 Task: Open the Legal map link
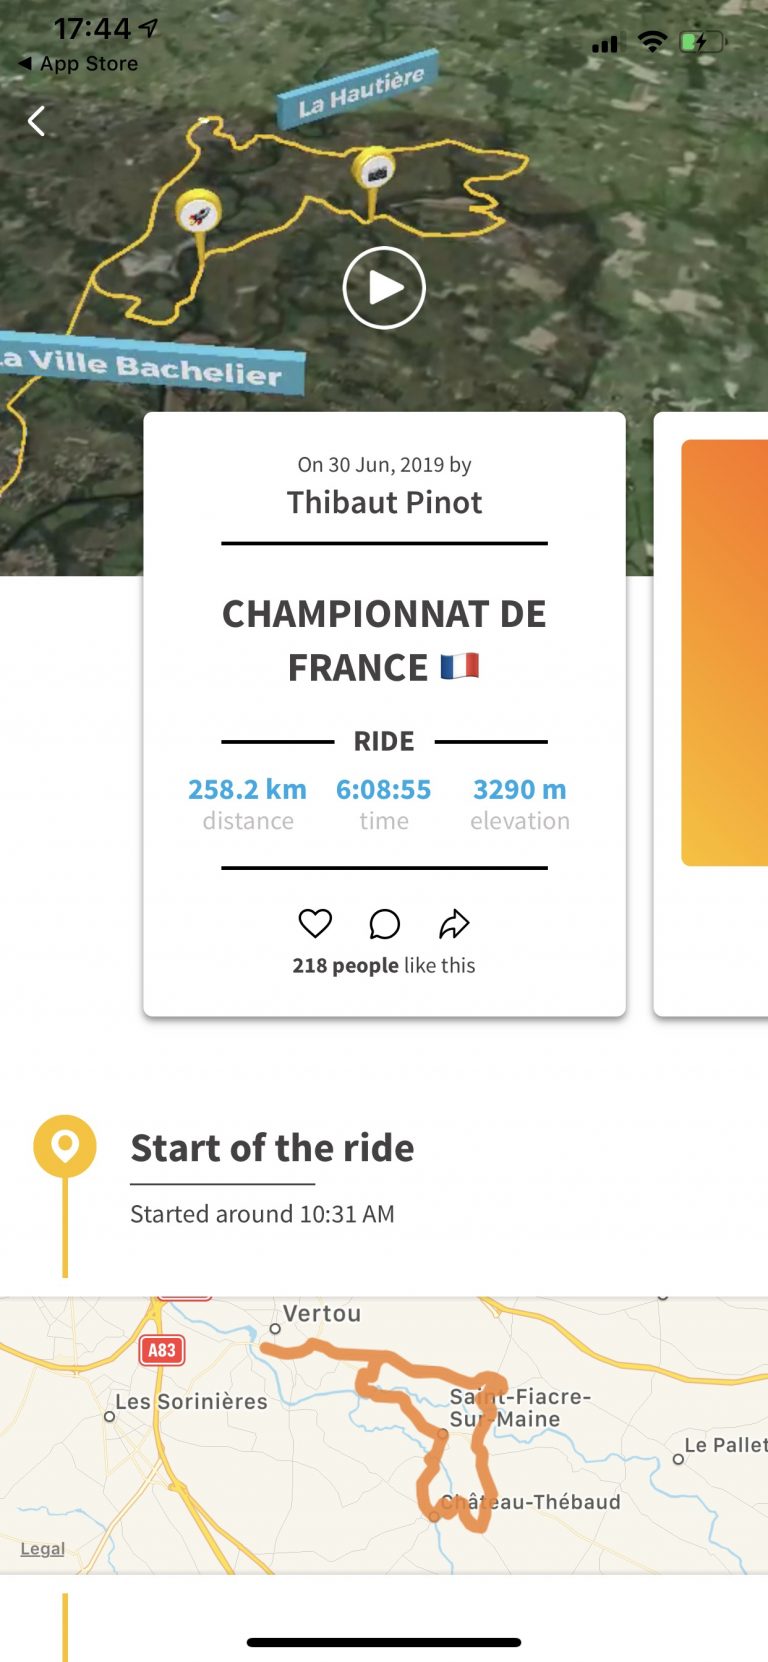[42, 1548]
